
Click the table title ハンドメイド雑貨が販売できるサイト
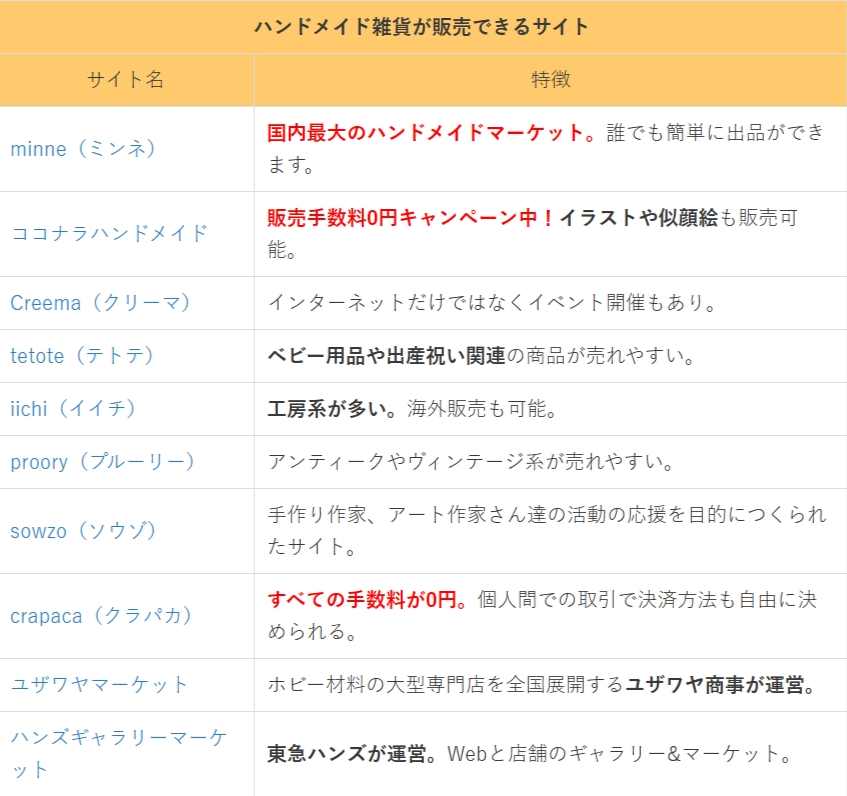[x=422, y=26]
